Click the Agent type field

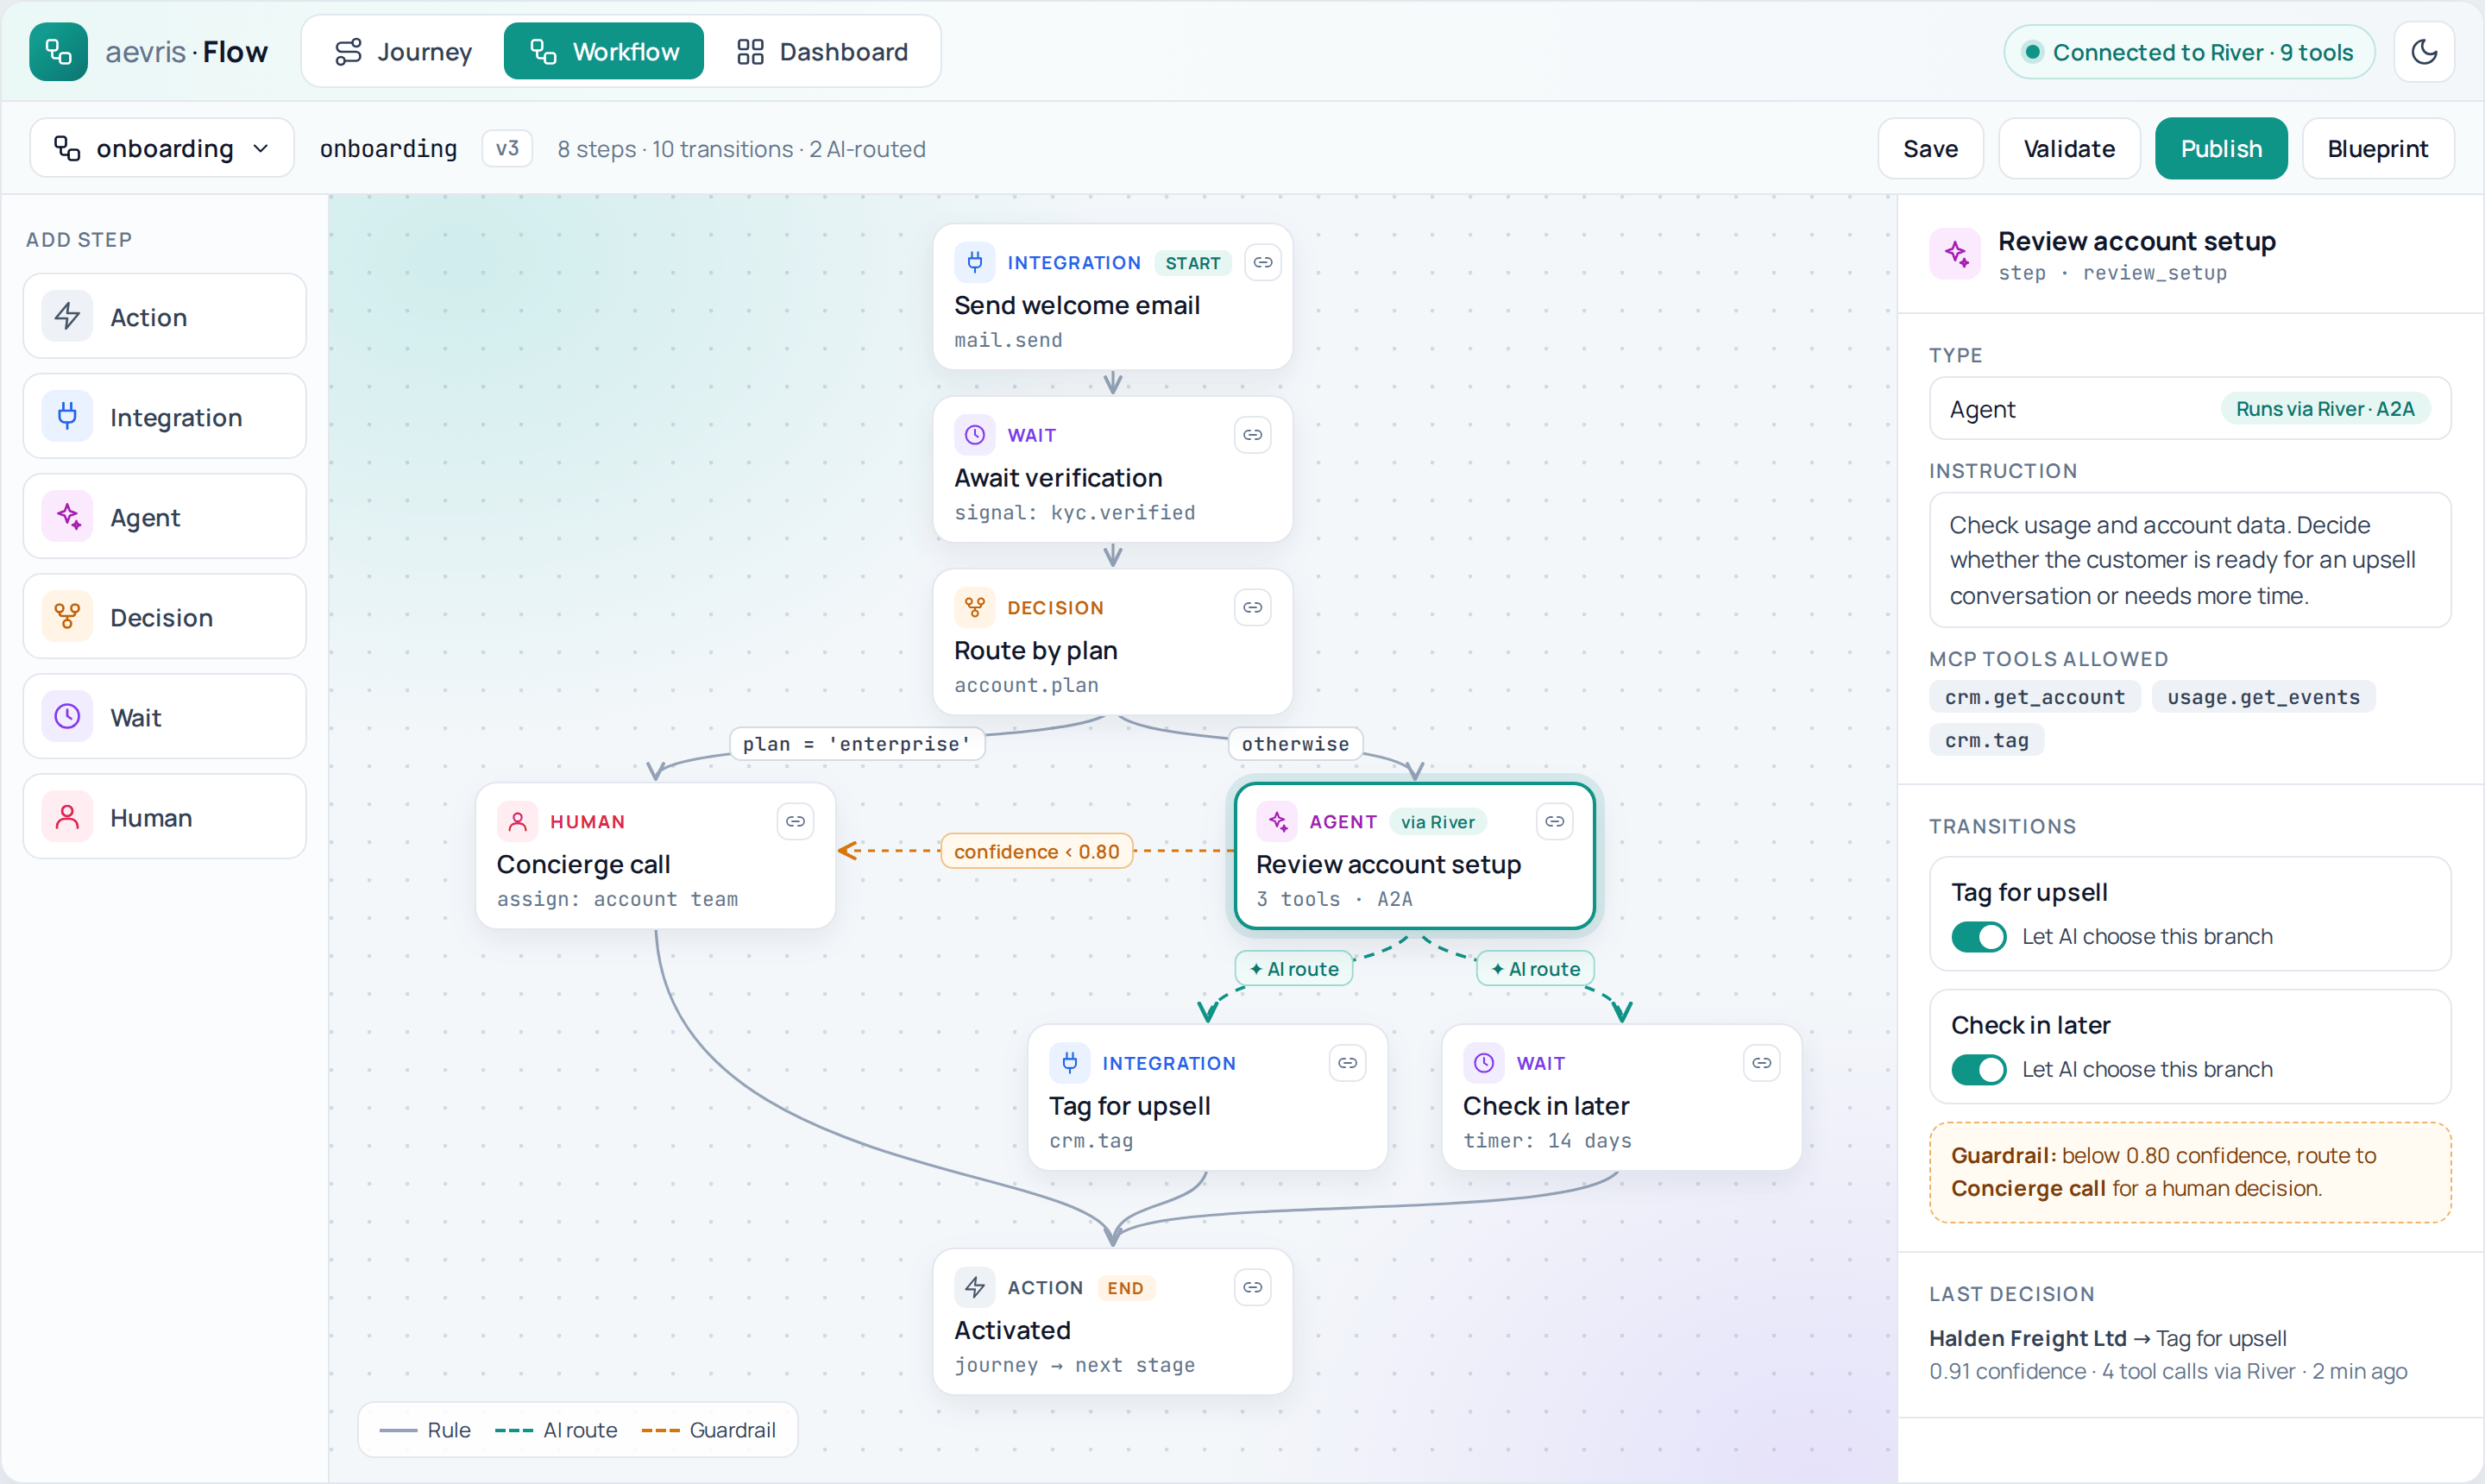coord(2190,409)
